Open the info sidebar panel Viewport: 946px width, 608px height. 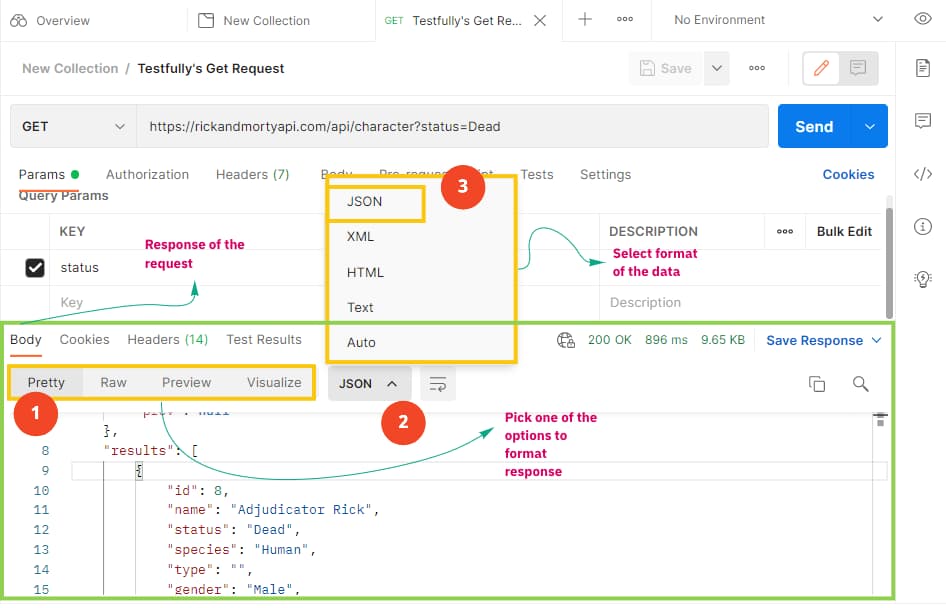pos(921,227)
